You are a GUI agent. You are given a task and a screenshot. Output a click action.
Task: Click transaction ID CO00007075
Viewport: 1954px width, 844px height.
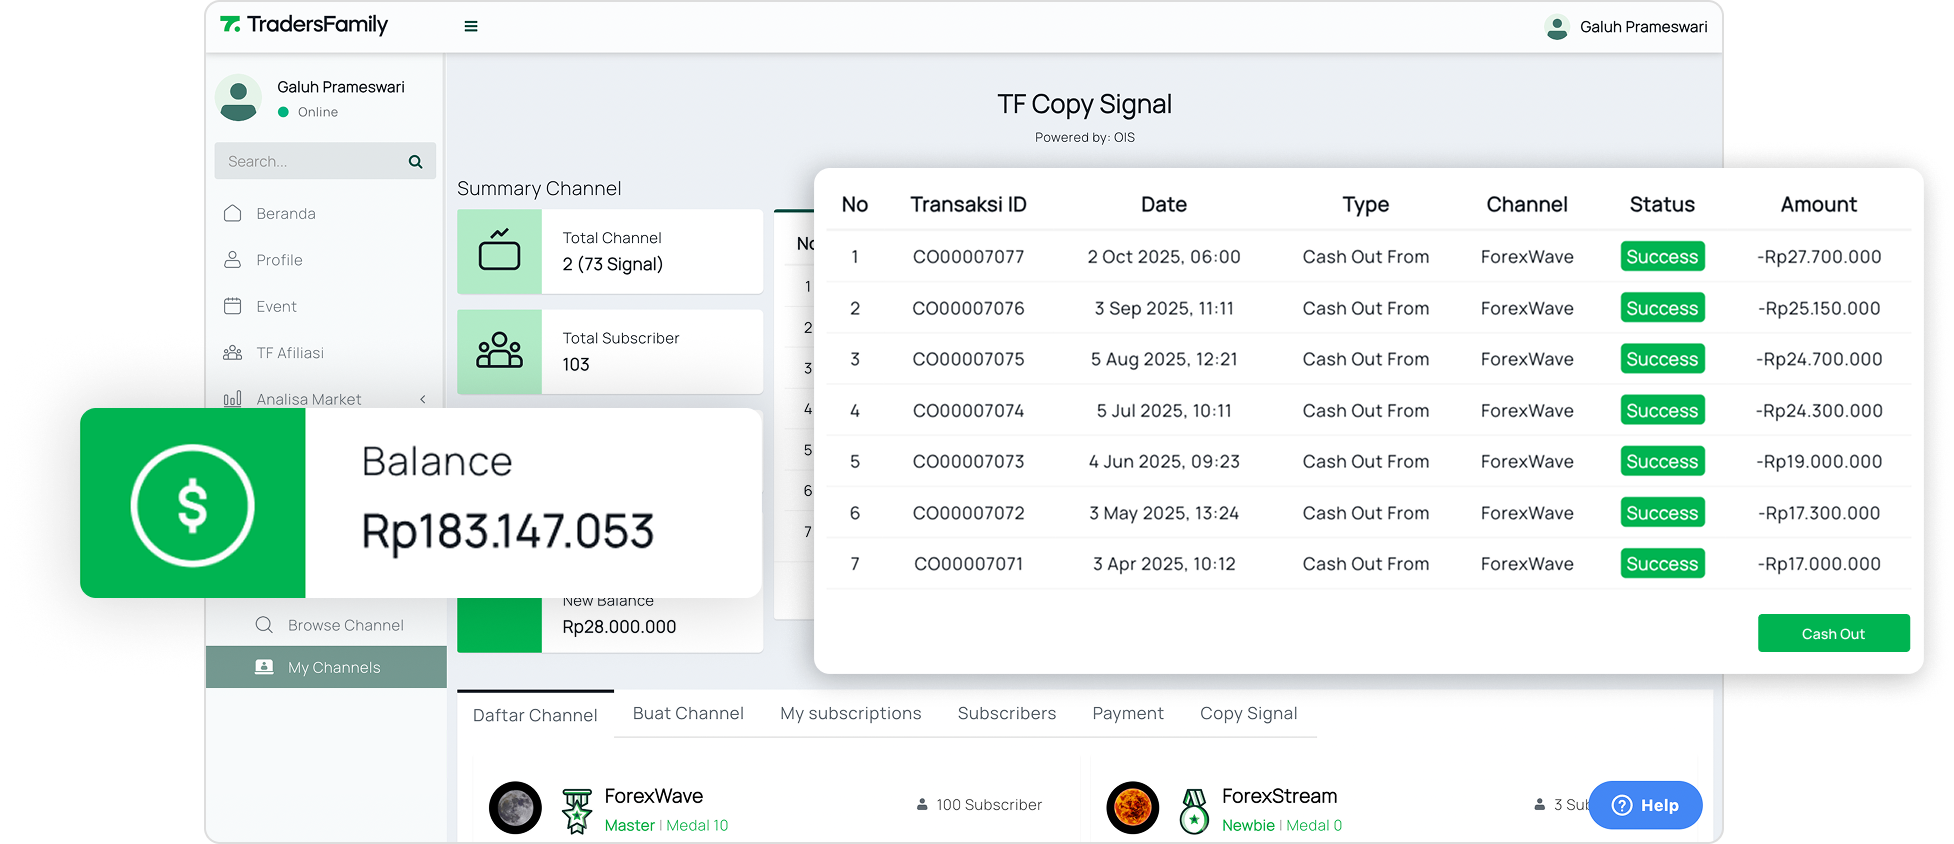coord(969,359)
